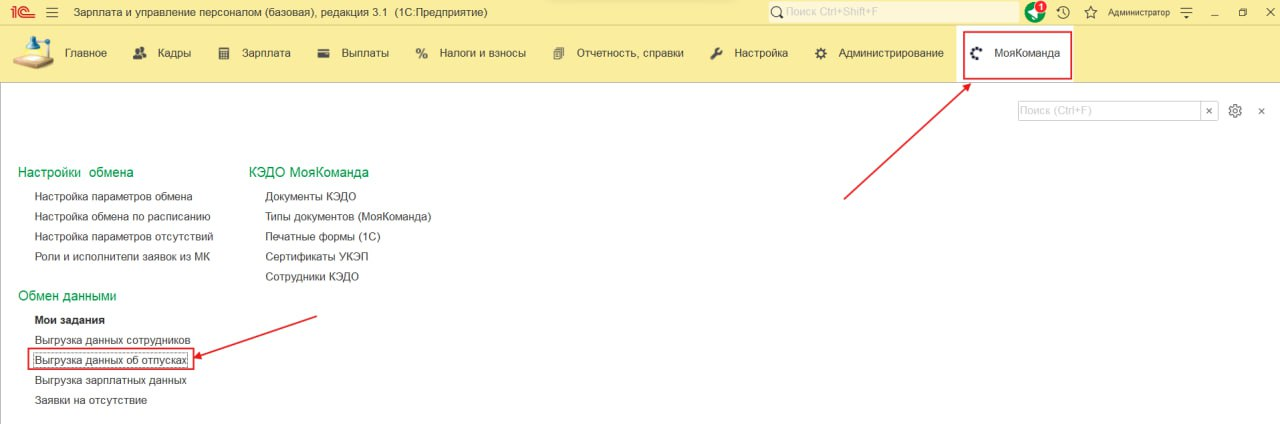Open Документы КЭДО link
Screen dimensions: 1280x424
(x=310, y=197)
